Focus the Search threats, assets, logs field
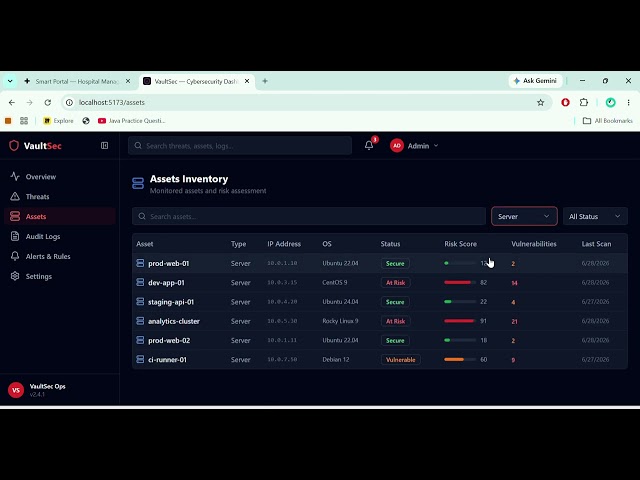The image size is (640, 480). (x=240, y=146)
